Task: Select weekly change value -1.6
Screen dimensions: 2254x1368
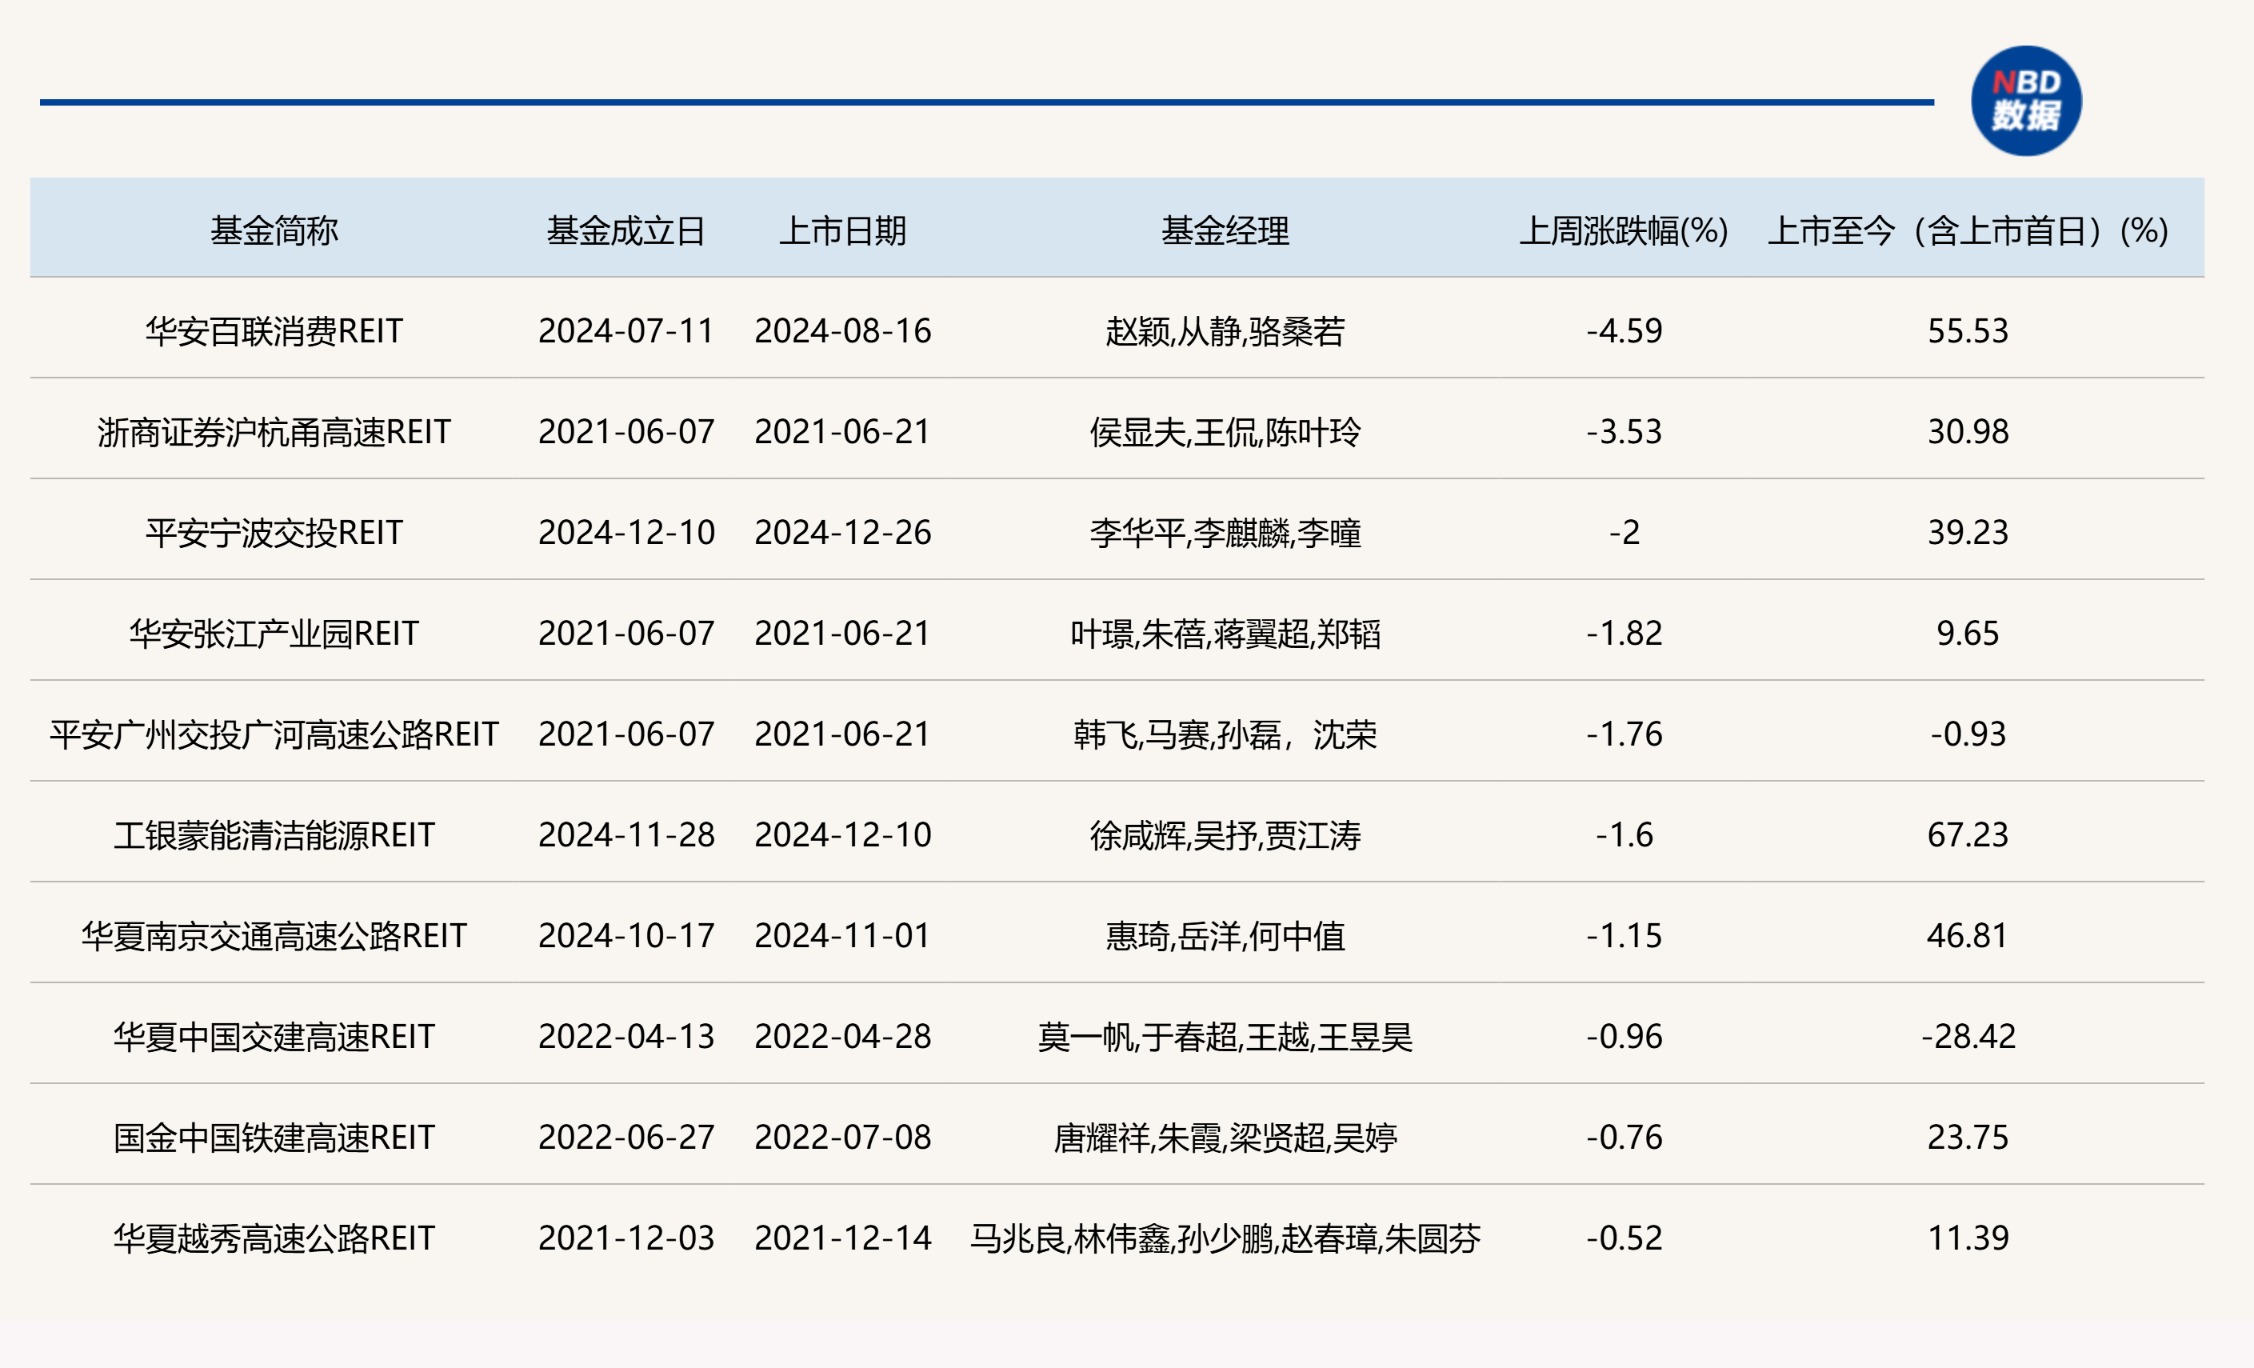Action: click(1624, 835)
